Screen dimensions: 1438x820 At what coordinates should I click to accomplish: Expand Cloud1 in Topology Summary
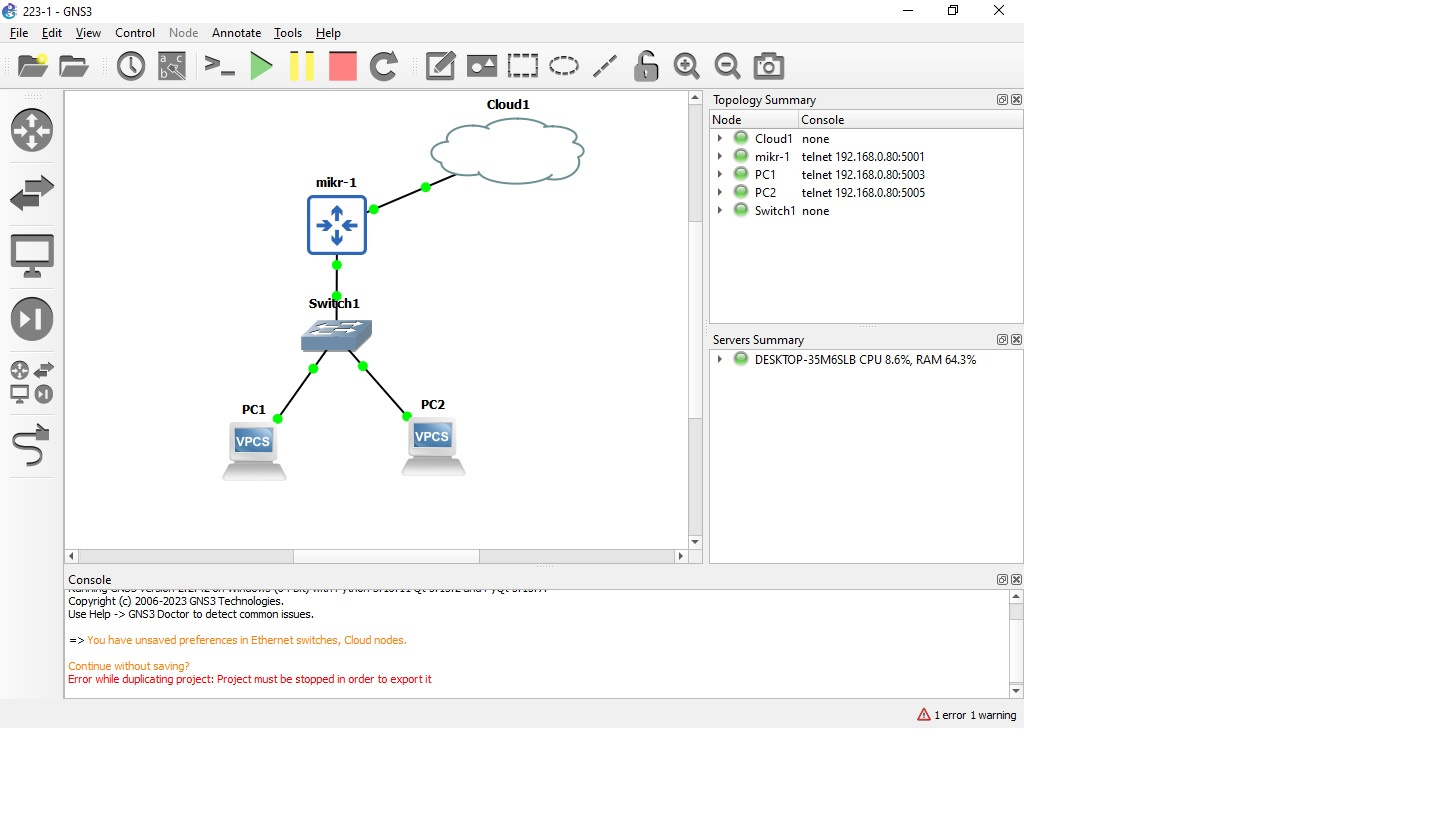(720, 139)
